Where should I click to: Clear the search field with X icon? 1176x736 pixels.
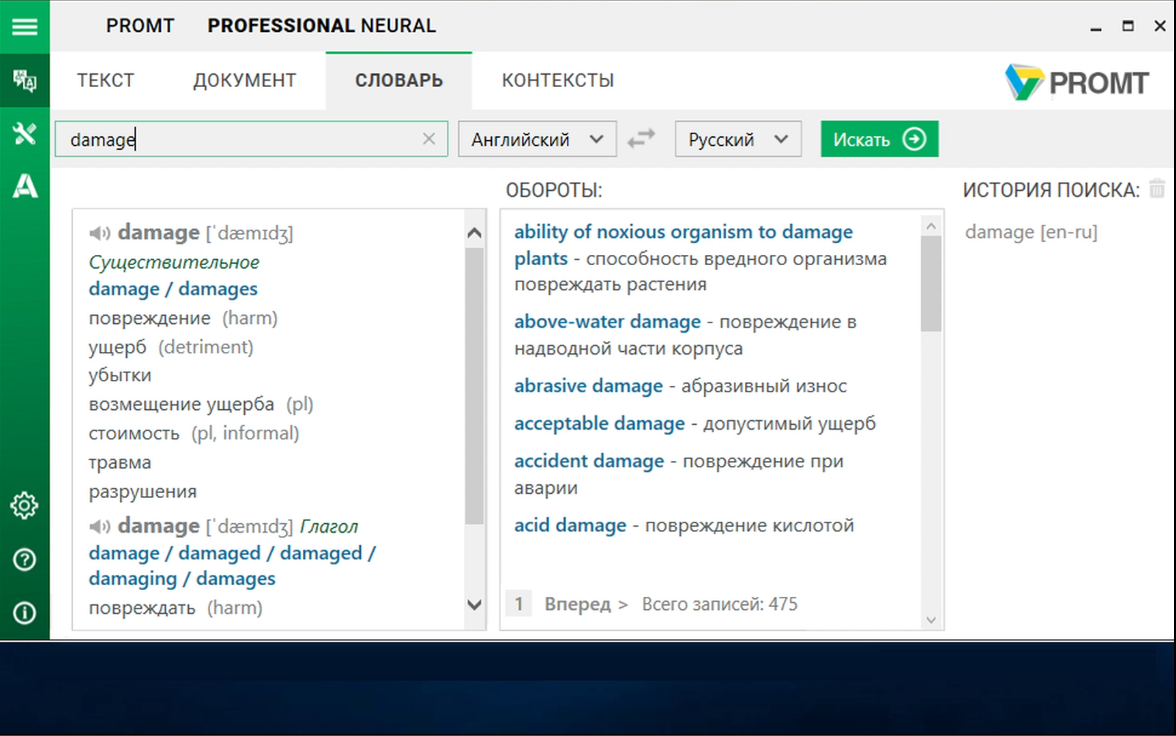click(429, 139)
